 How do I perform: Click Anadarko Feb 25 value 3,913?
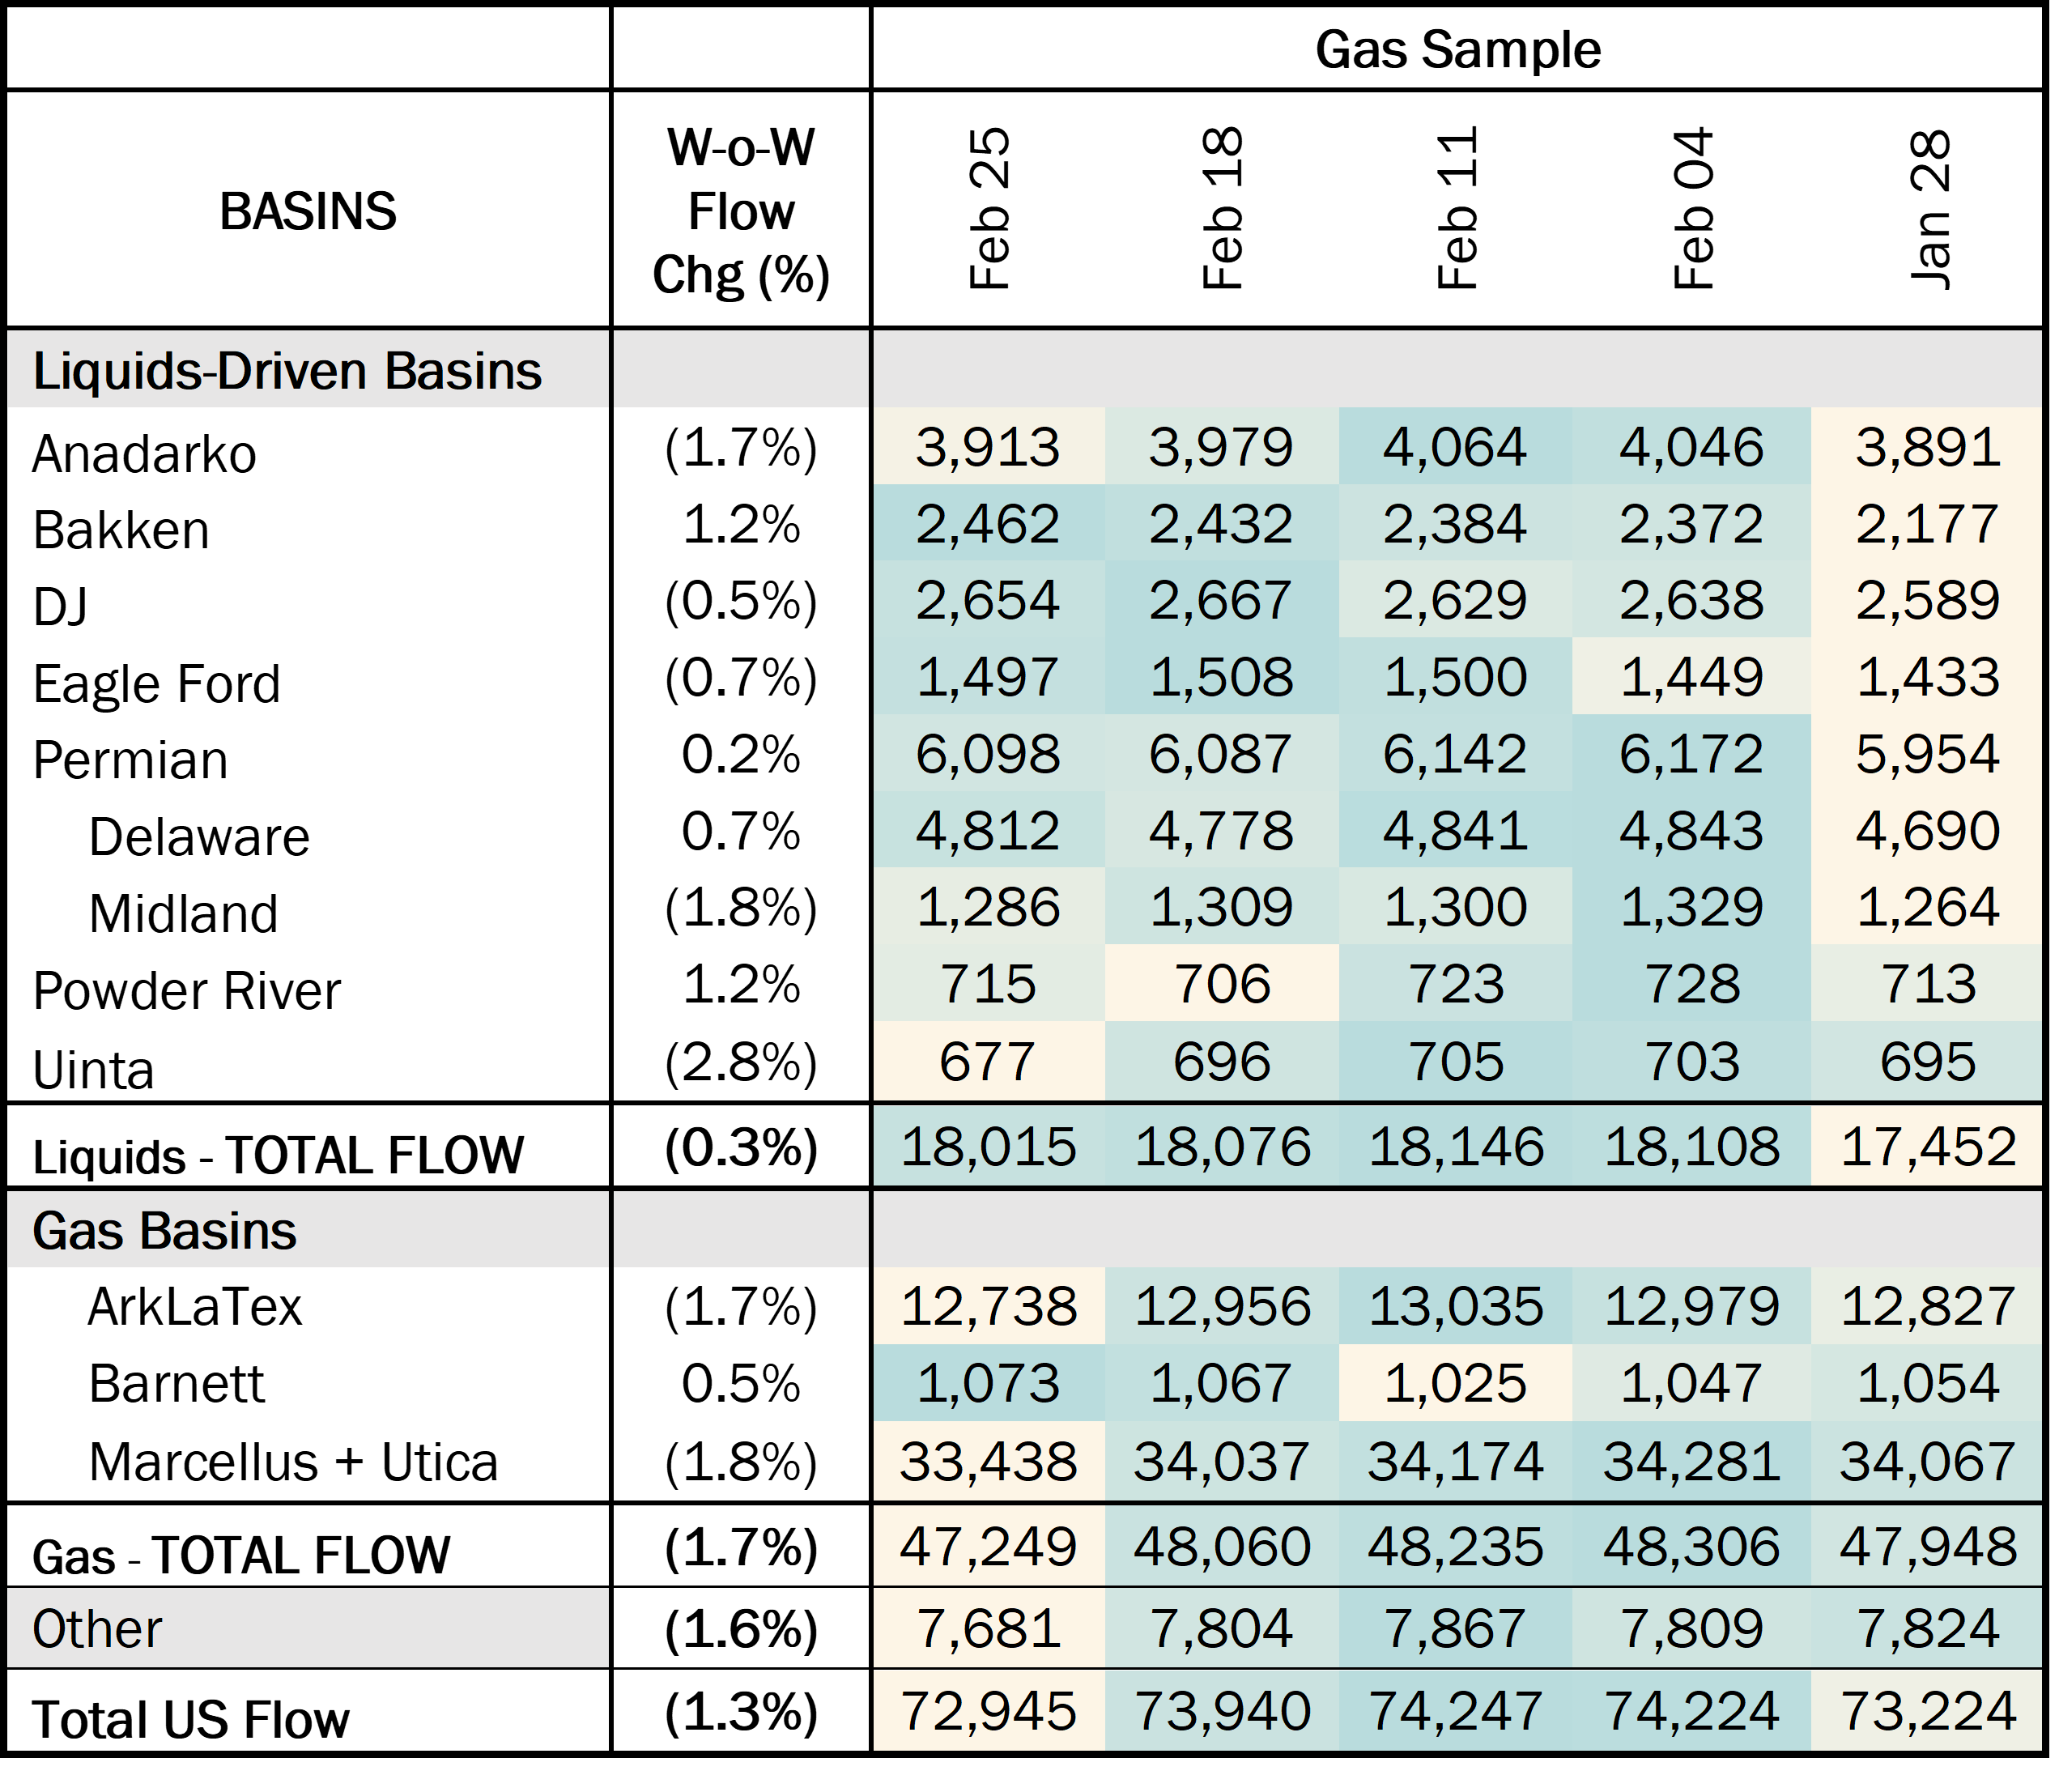988,447
